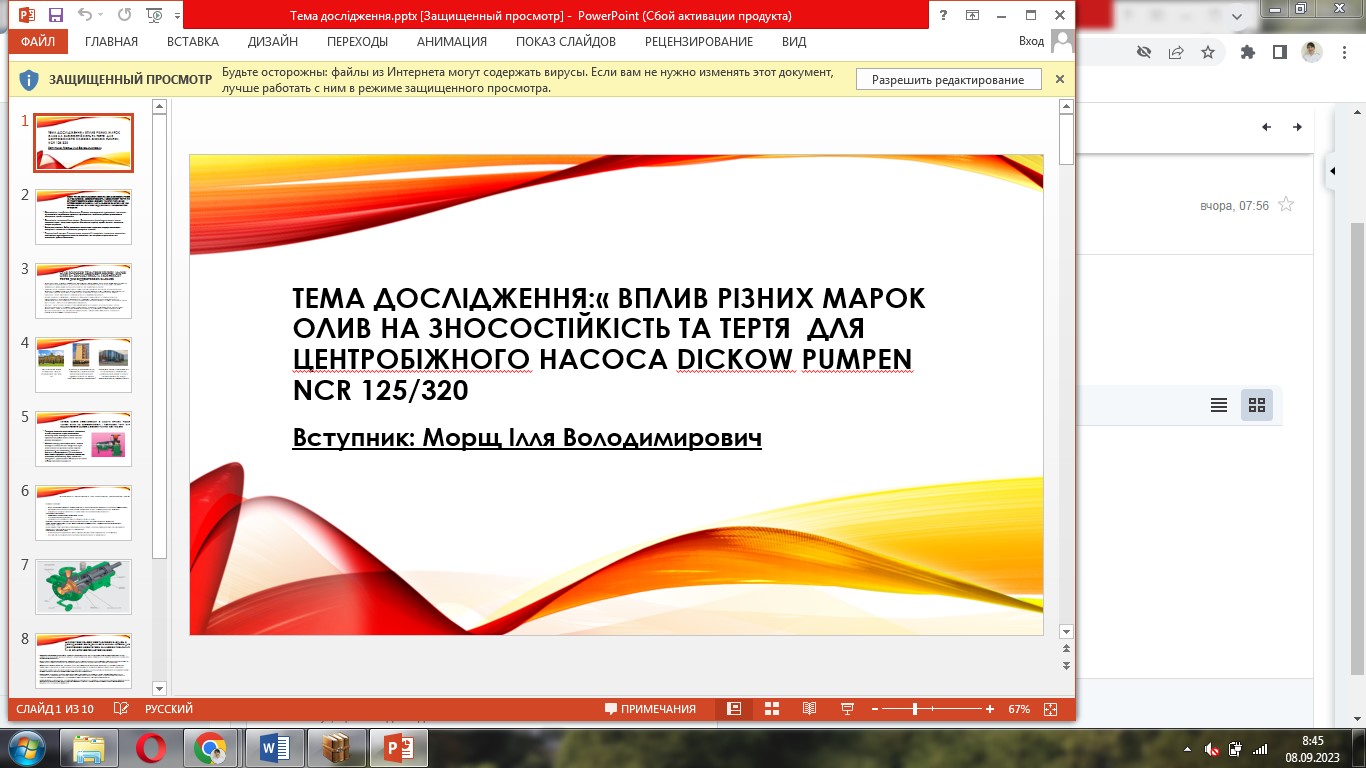Open the ФАЙЛ tab

pos(38,42)
